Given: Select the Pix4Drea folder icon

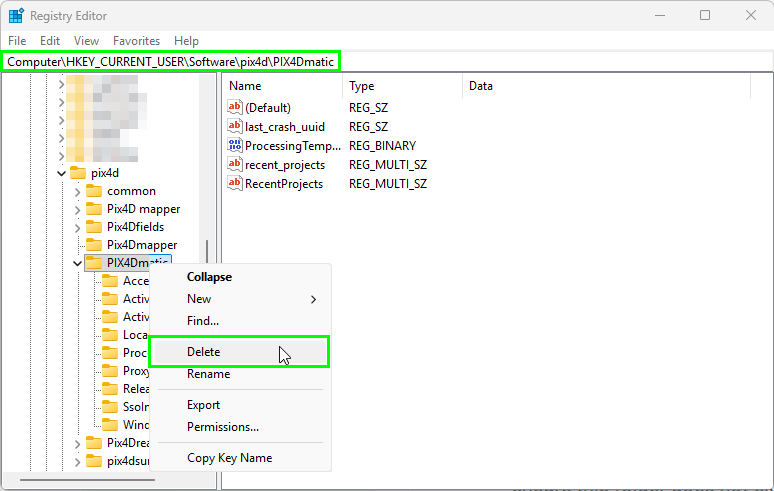Looking at the screenshot, I should tap(94, 443).
